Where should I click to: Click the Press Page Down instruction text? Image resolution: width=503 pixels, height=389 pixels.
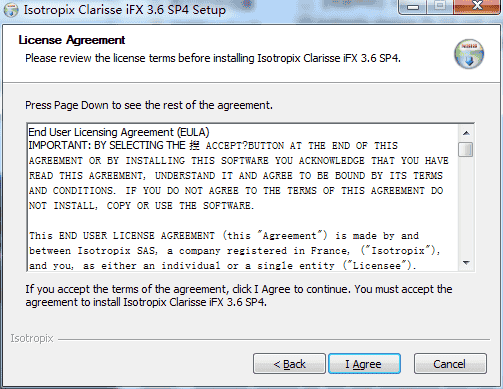click(x=149, y=105)
